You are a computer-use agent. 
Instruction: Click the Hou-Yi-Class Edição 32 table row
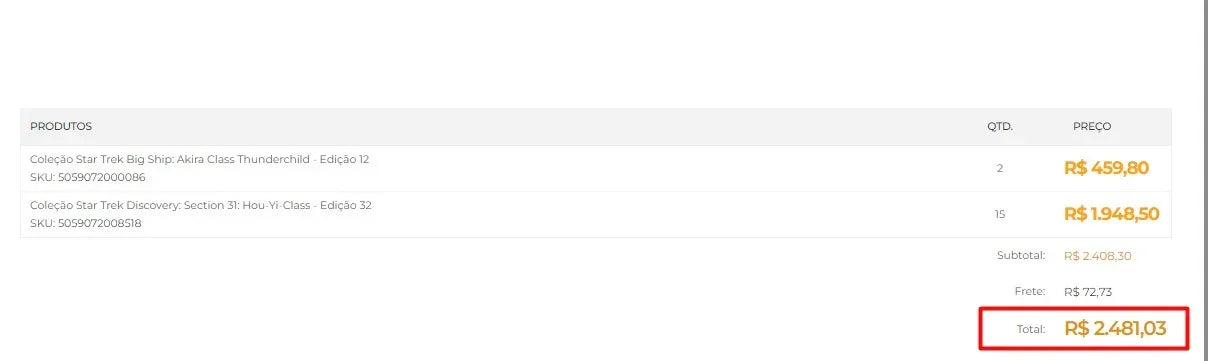click(x=595, y=214)
